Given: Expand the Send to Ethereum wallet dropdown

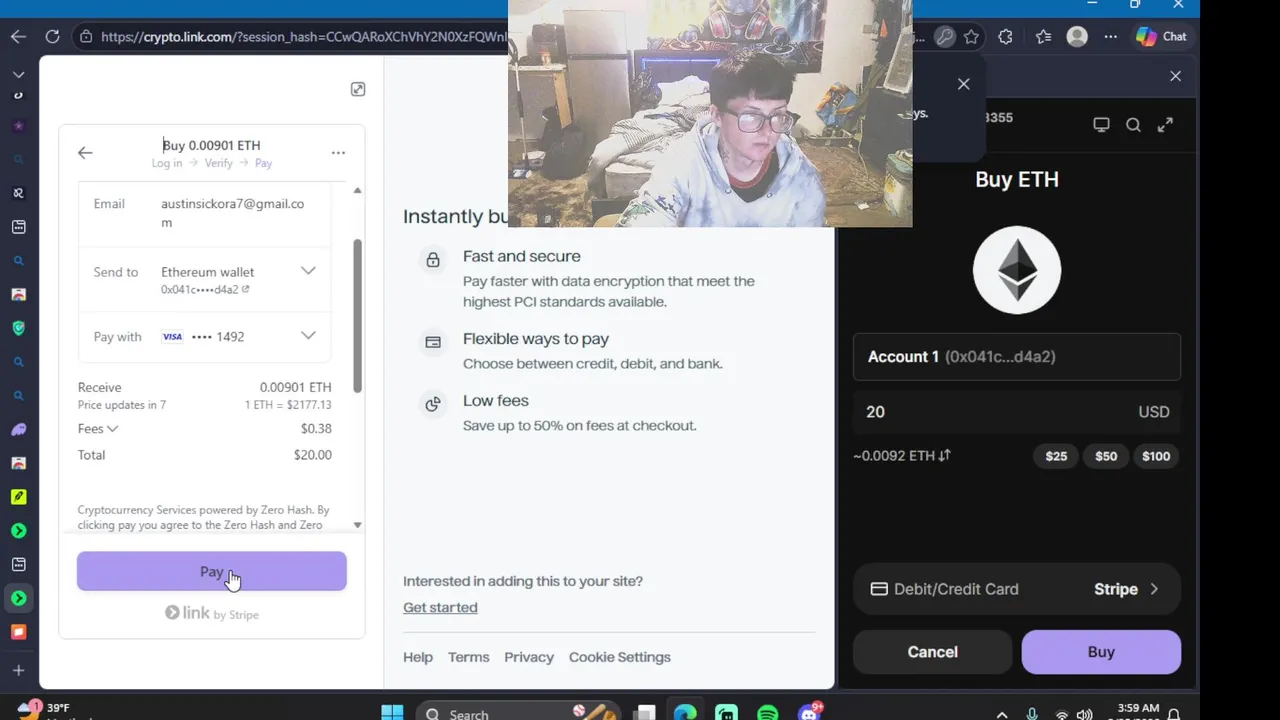Looking at the screenshot, I should (308, 271).
